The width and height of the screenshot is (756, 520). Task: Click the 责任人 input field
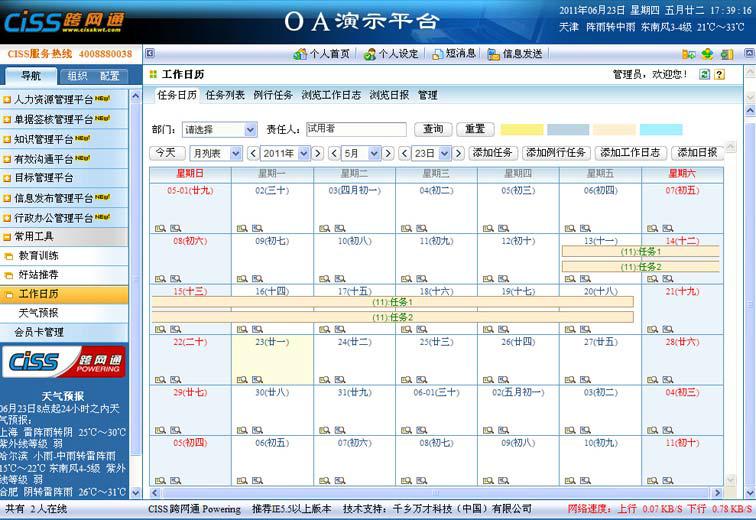[x=356, y=129]
